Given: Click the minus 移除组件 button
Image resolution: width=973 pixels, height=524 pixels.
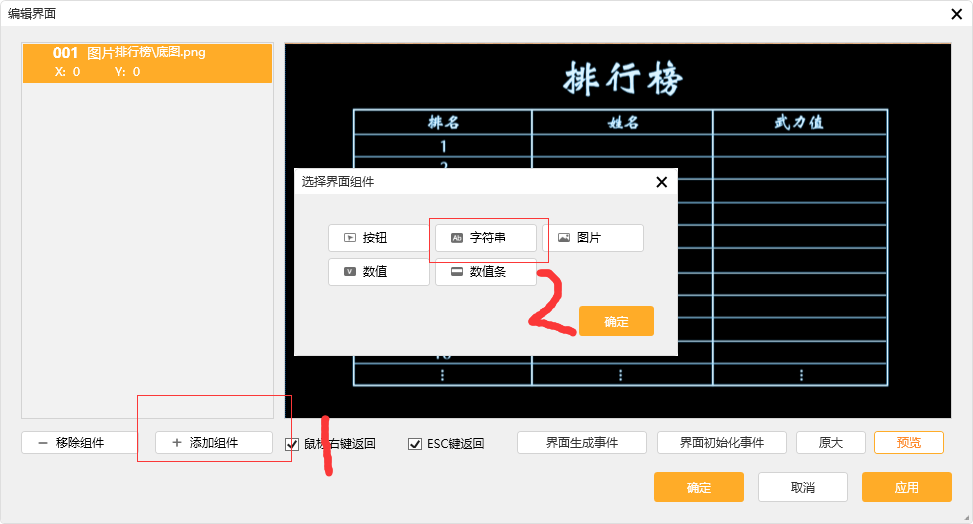Looking at the screenshot, I should pyautogui.click(x=79, y=443).
